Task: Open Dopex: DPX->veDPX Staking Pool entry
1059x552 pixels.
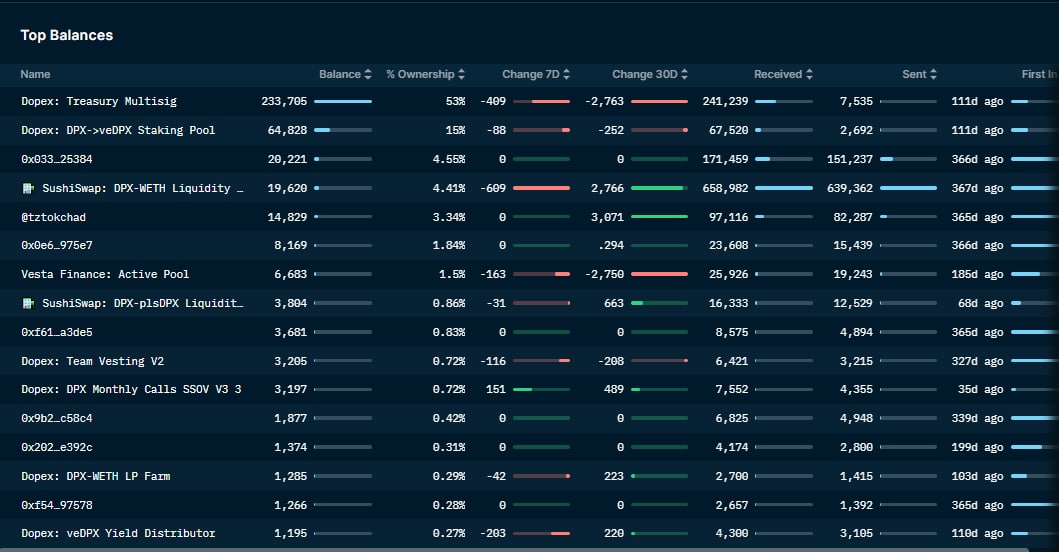Action: pyautogui.click(x=118, y=130)
